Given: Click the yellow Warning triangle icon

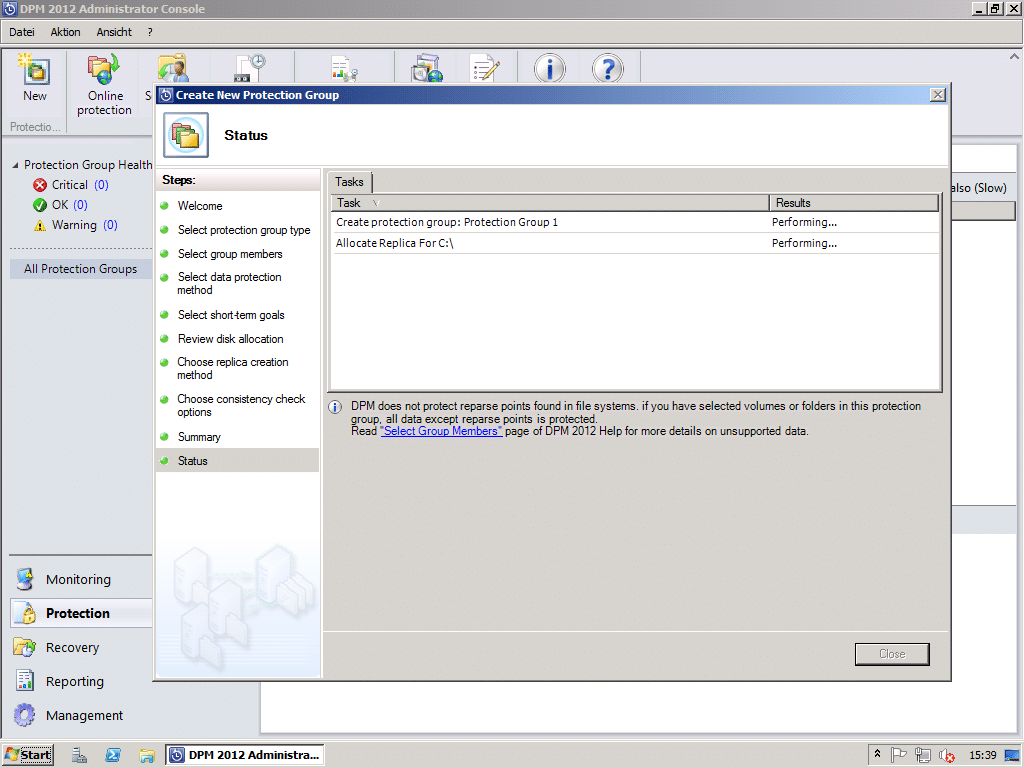Looking at the screenshot, I should pos(40,225).
